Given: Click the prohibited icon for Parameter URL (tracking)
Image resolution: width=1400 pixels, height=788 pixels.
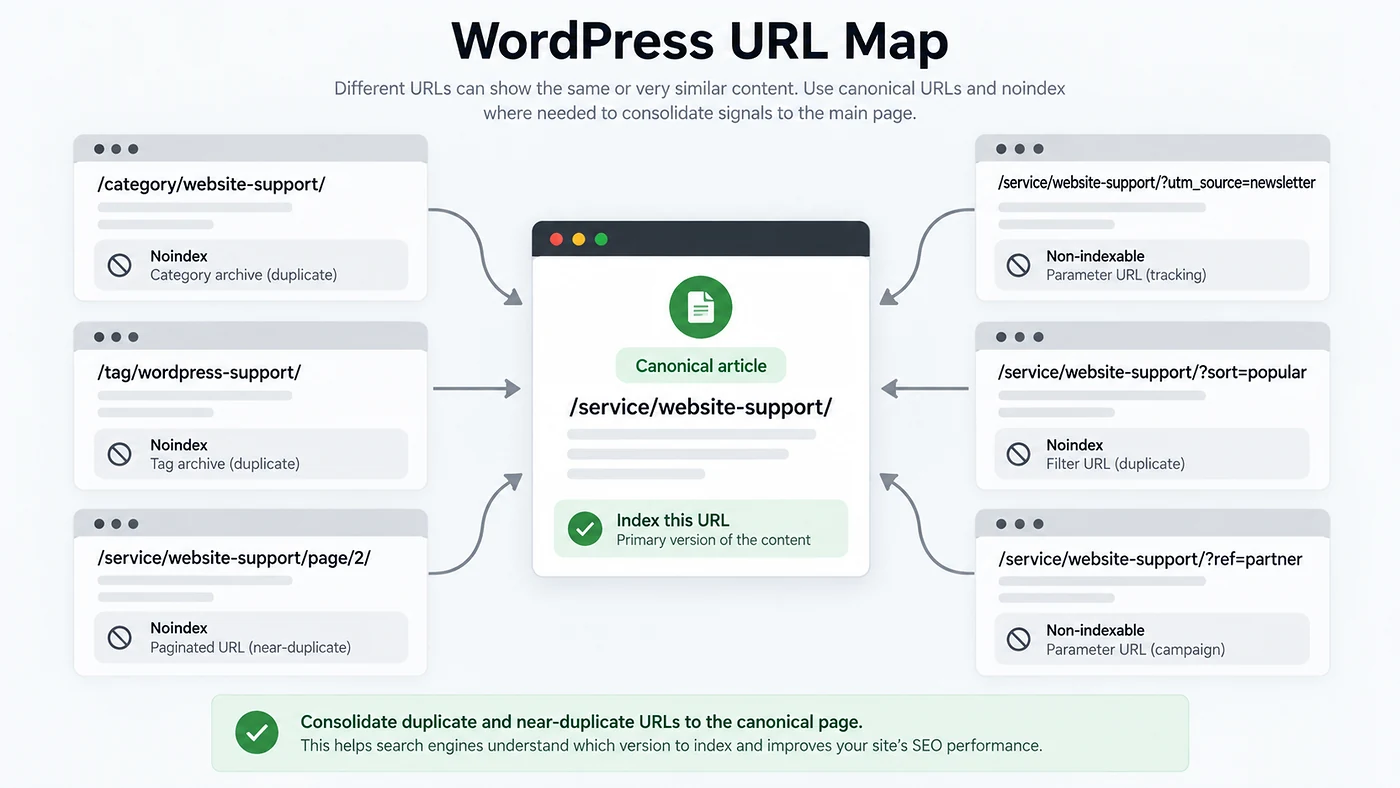Looking at the screenshot, I should click(1018, 265).
